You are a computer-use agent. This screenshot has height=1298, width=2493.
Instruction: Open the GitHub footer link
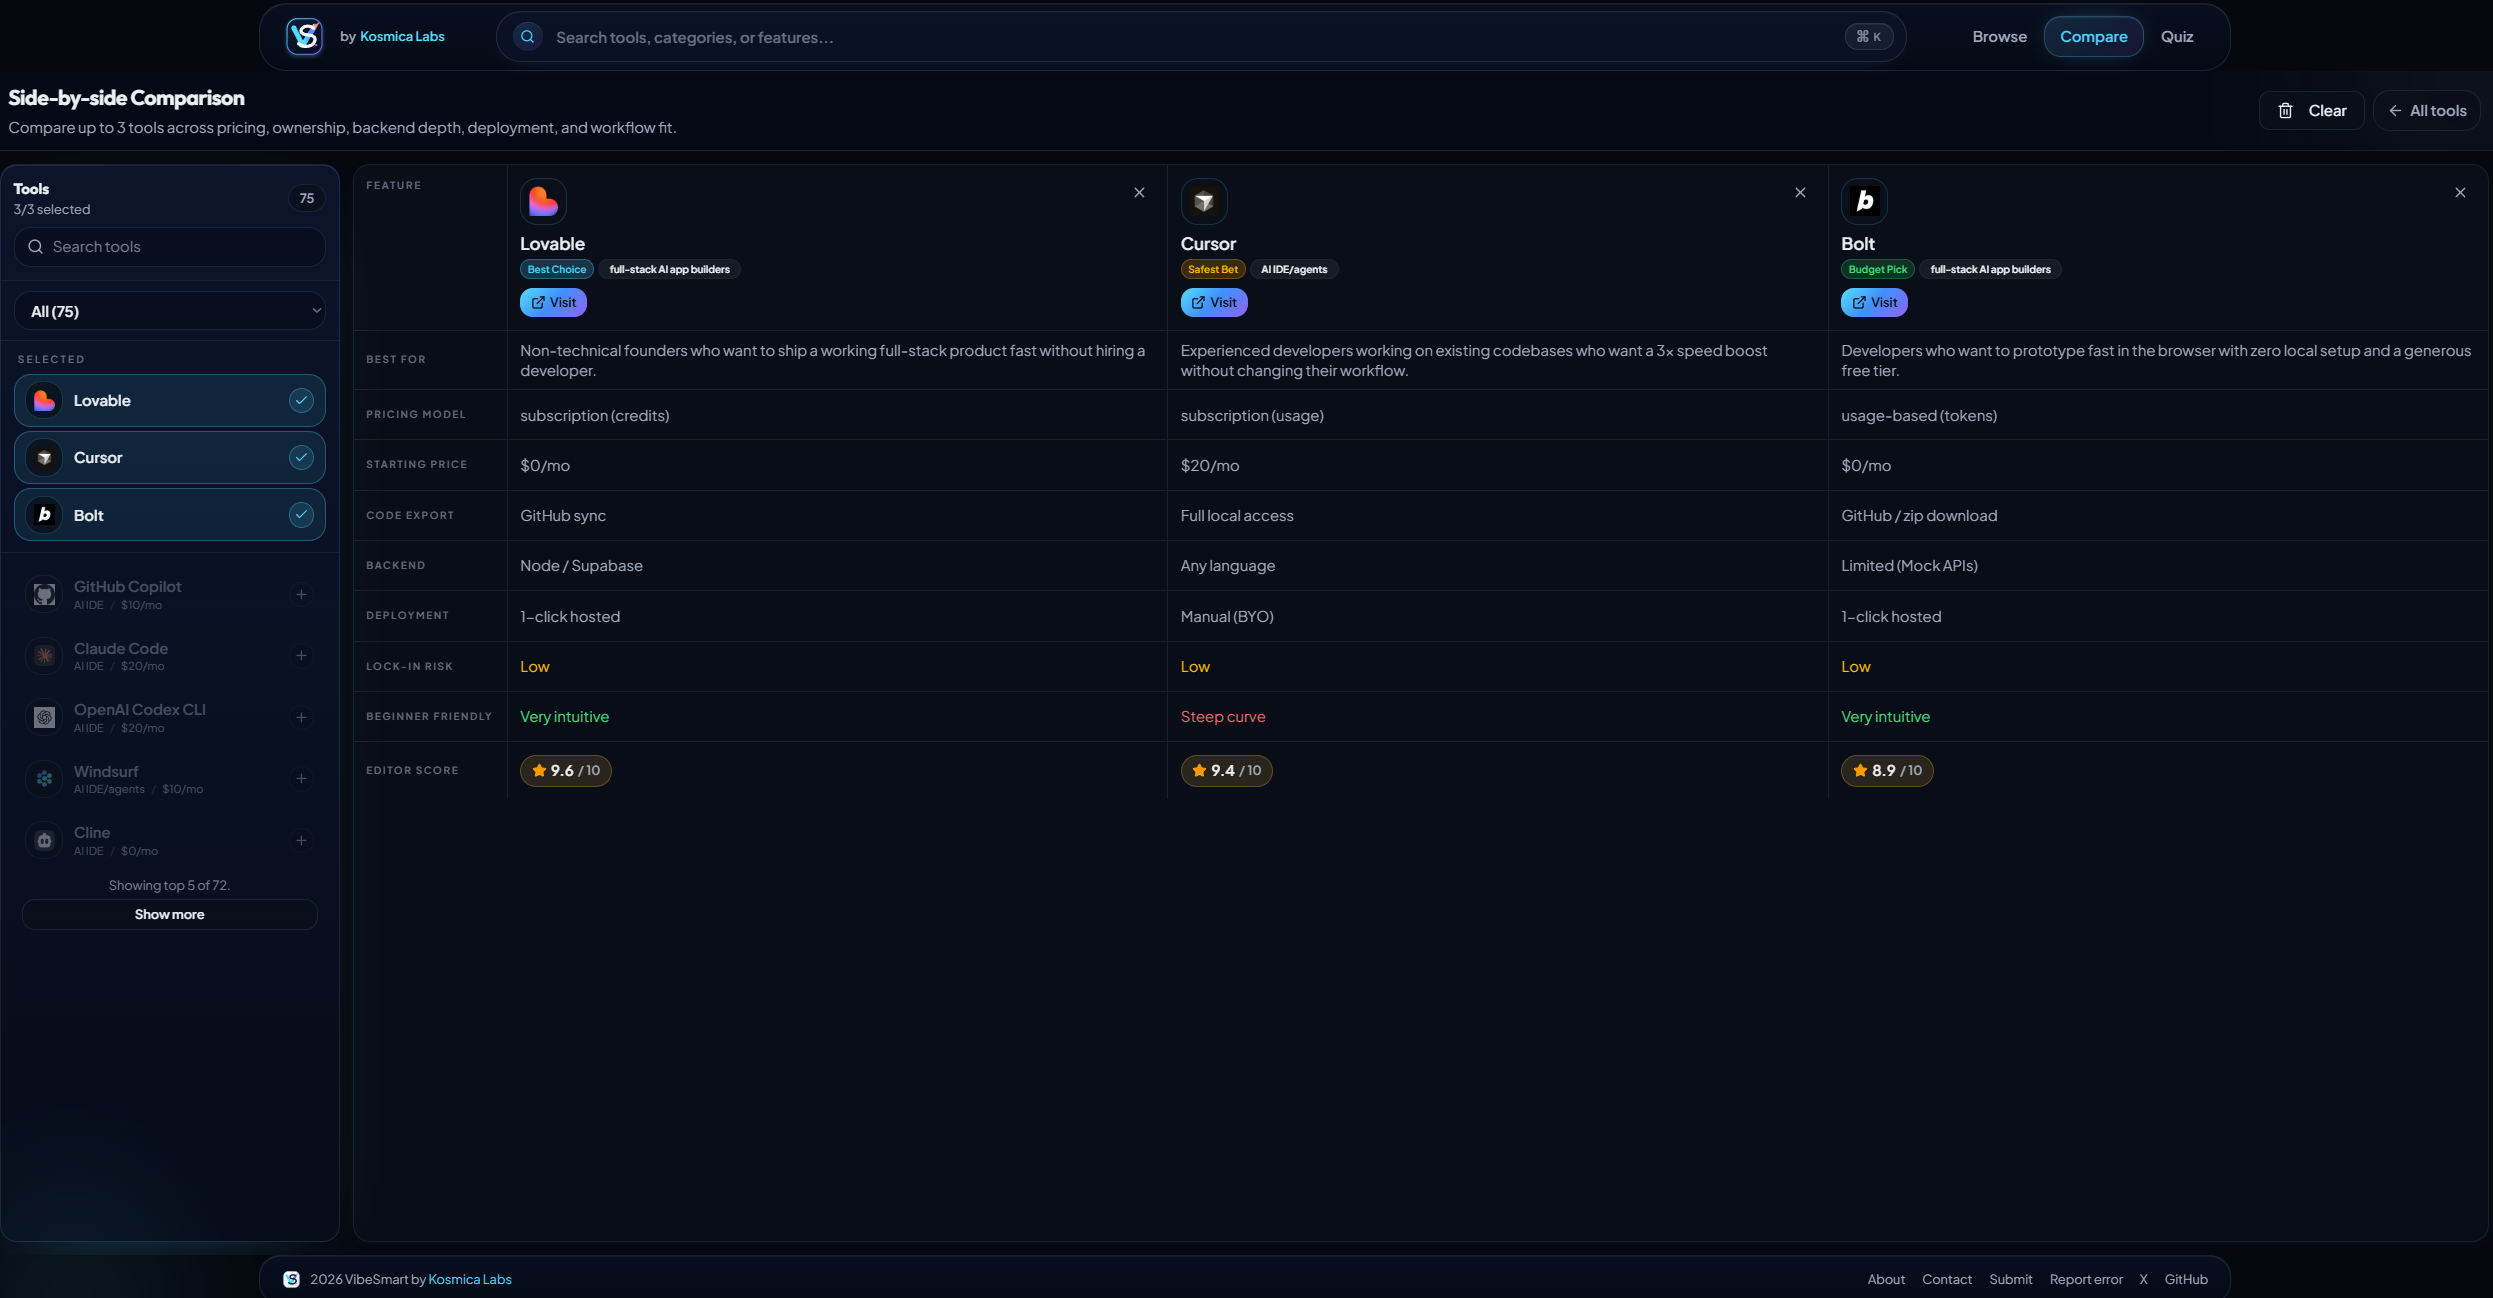[2186, 1279]
